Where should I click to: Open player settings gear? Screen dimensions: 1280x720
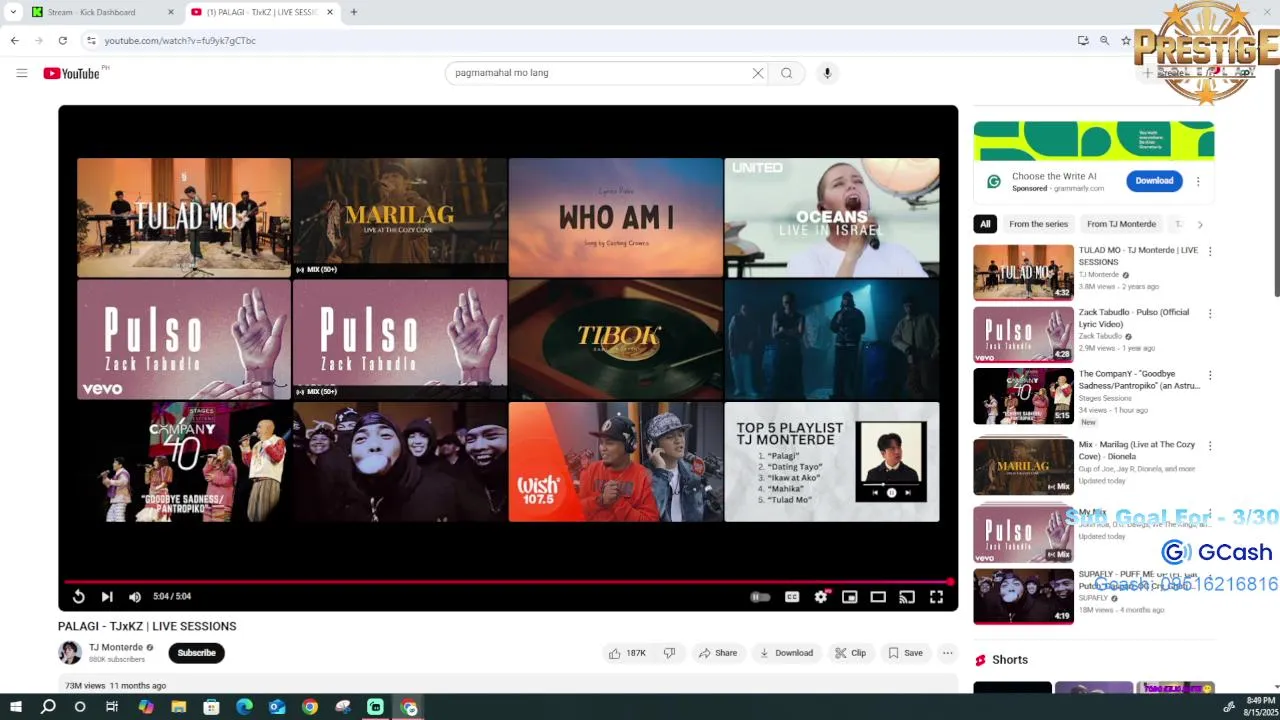coord(821,597)
